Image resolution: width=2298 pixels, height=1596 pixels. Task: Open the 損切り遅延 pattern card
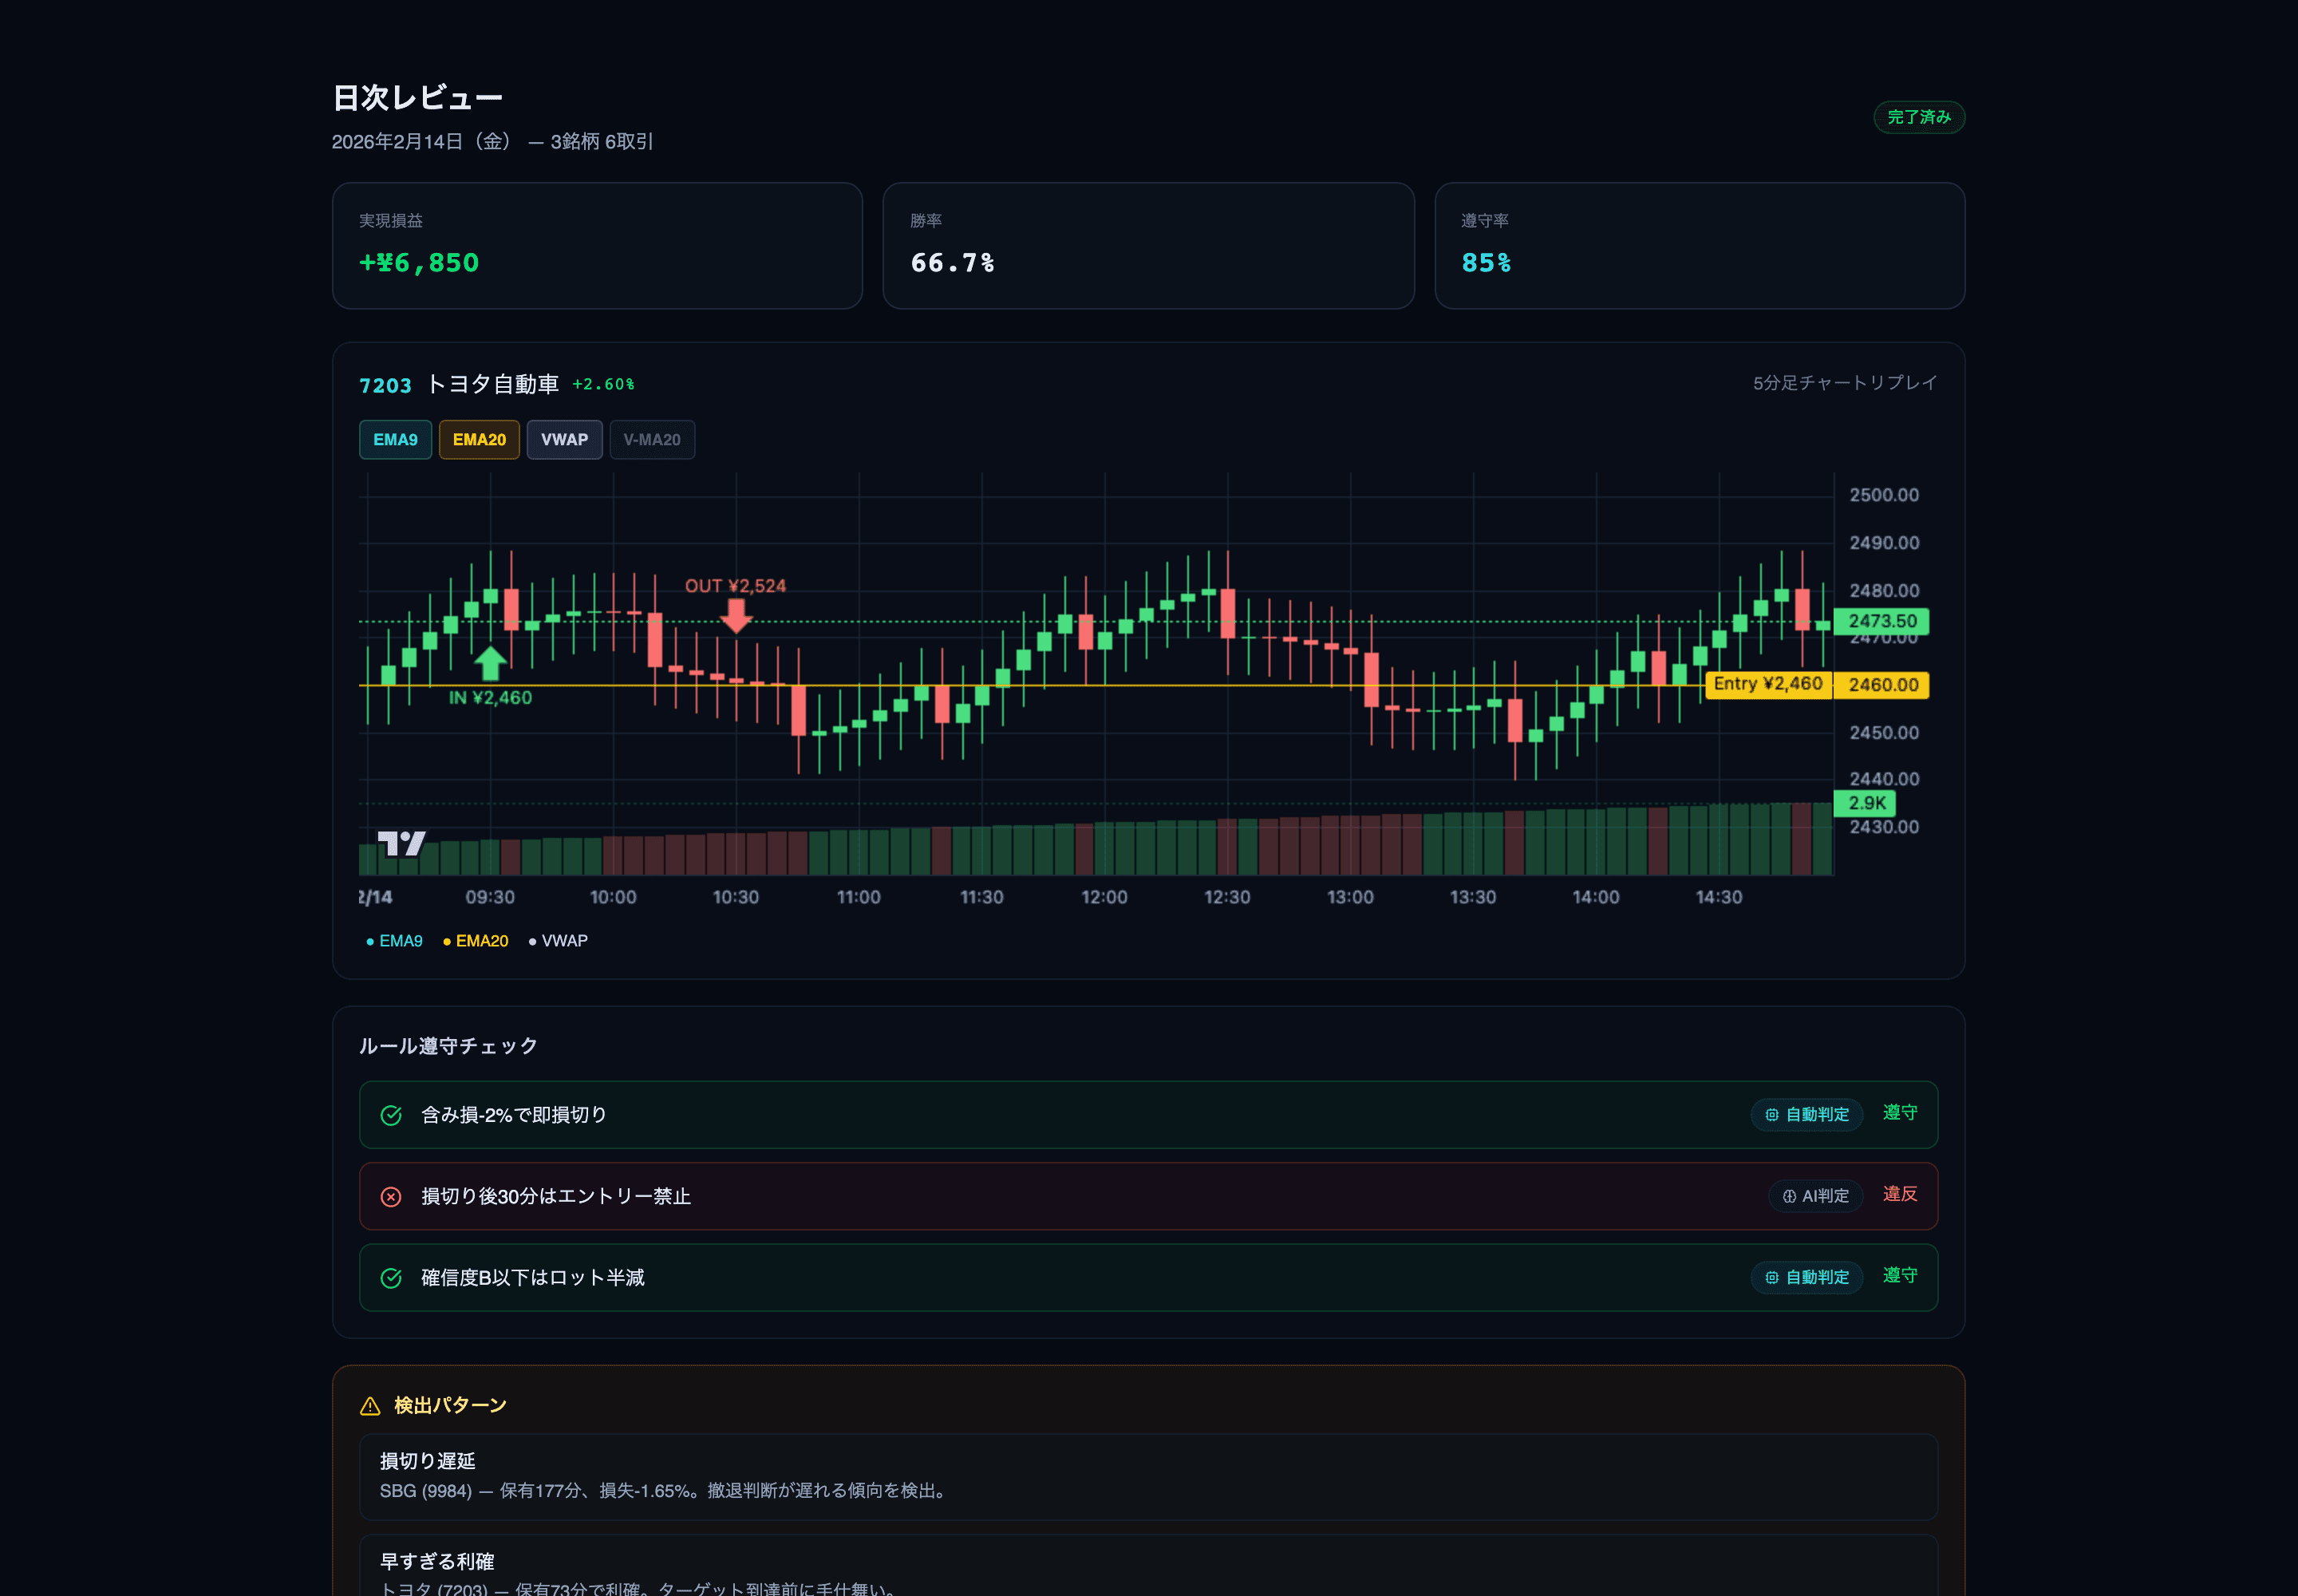coord(1148,1476)
